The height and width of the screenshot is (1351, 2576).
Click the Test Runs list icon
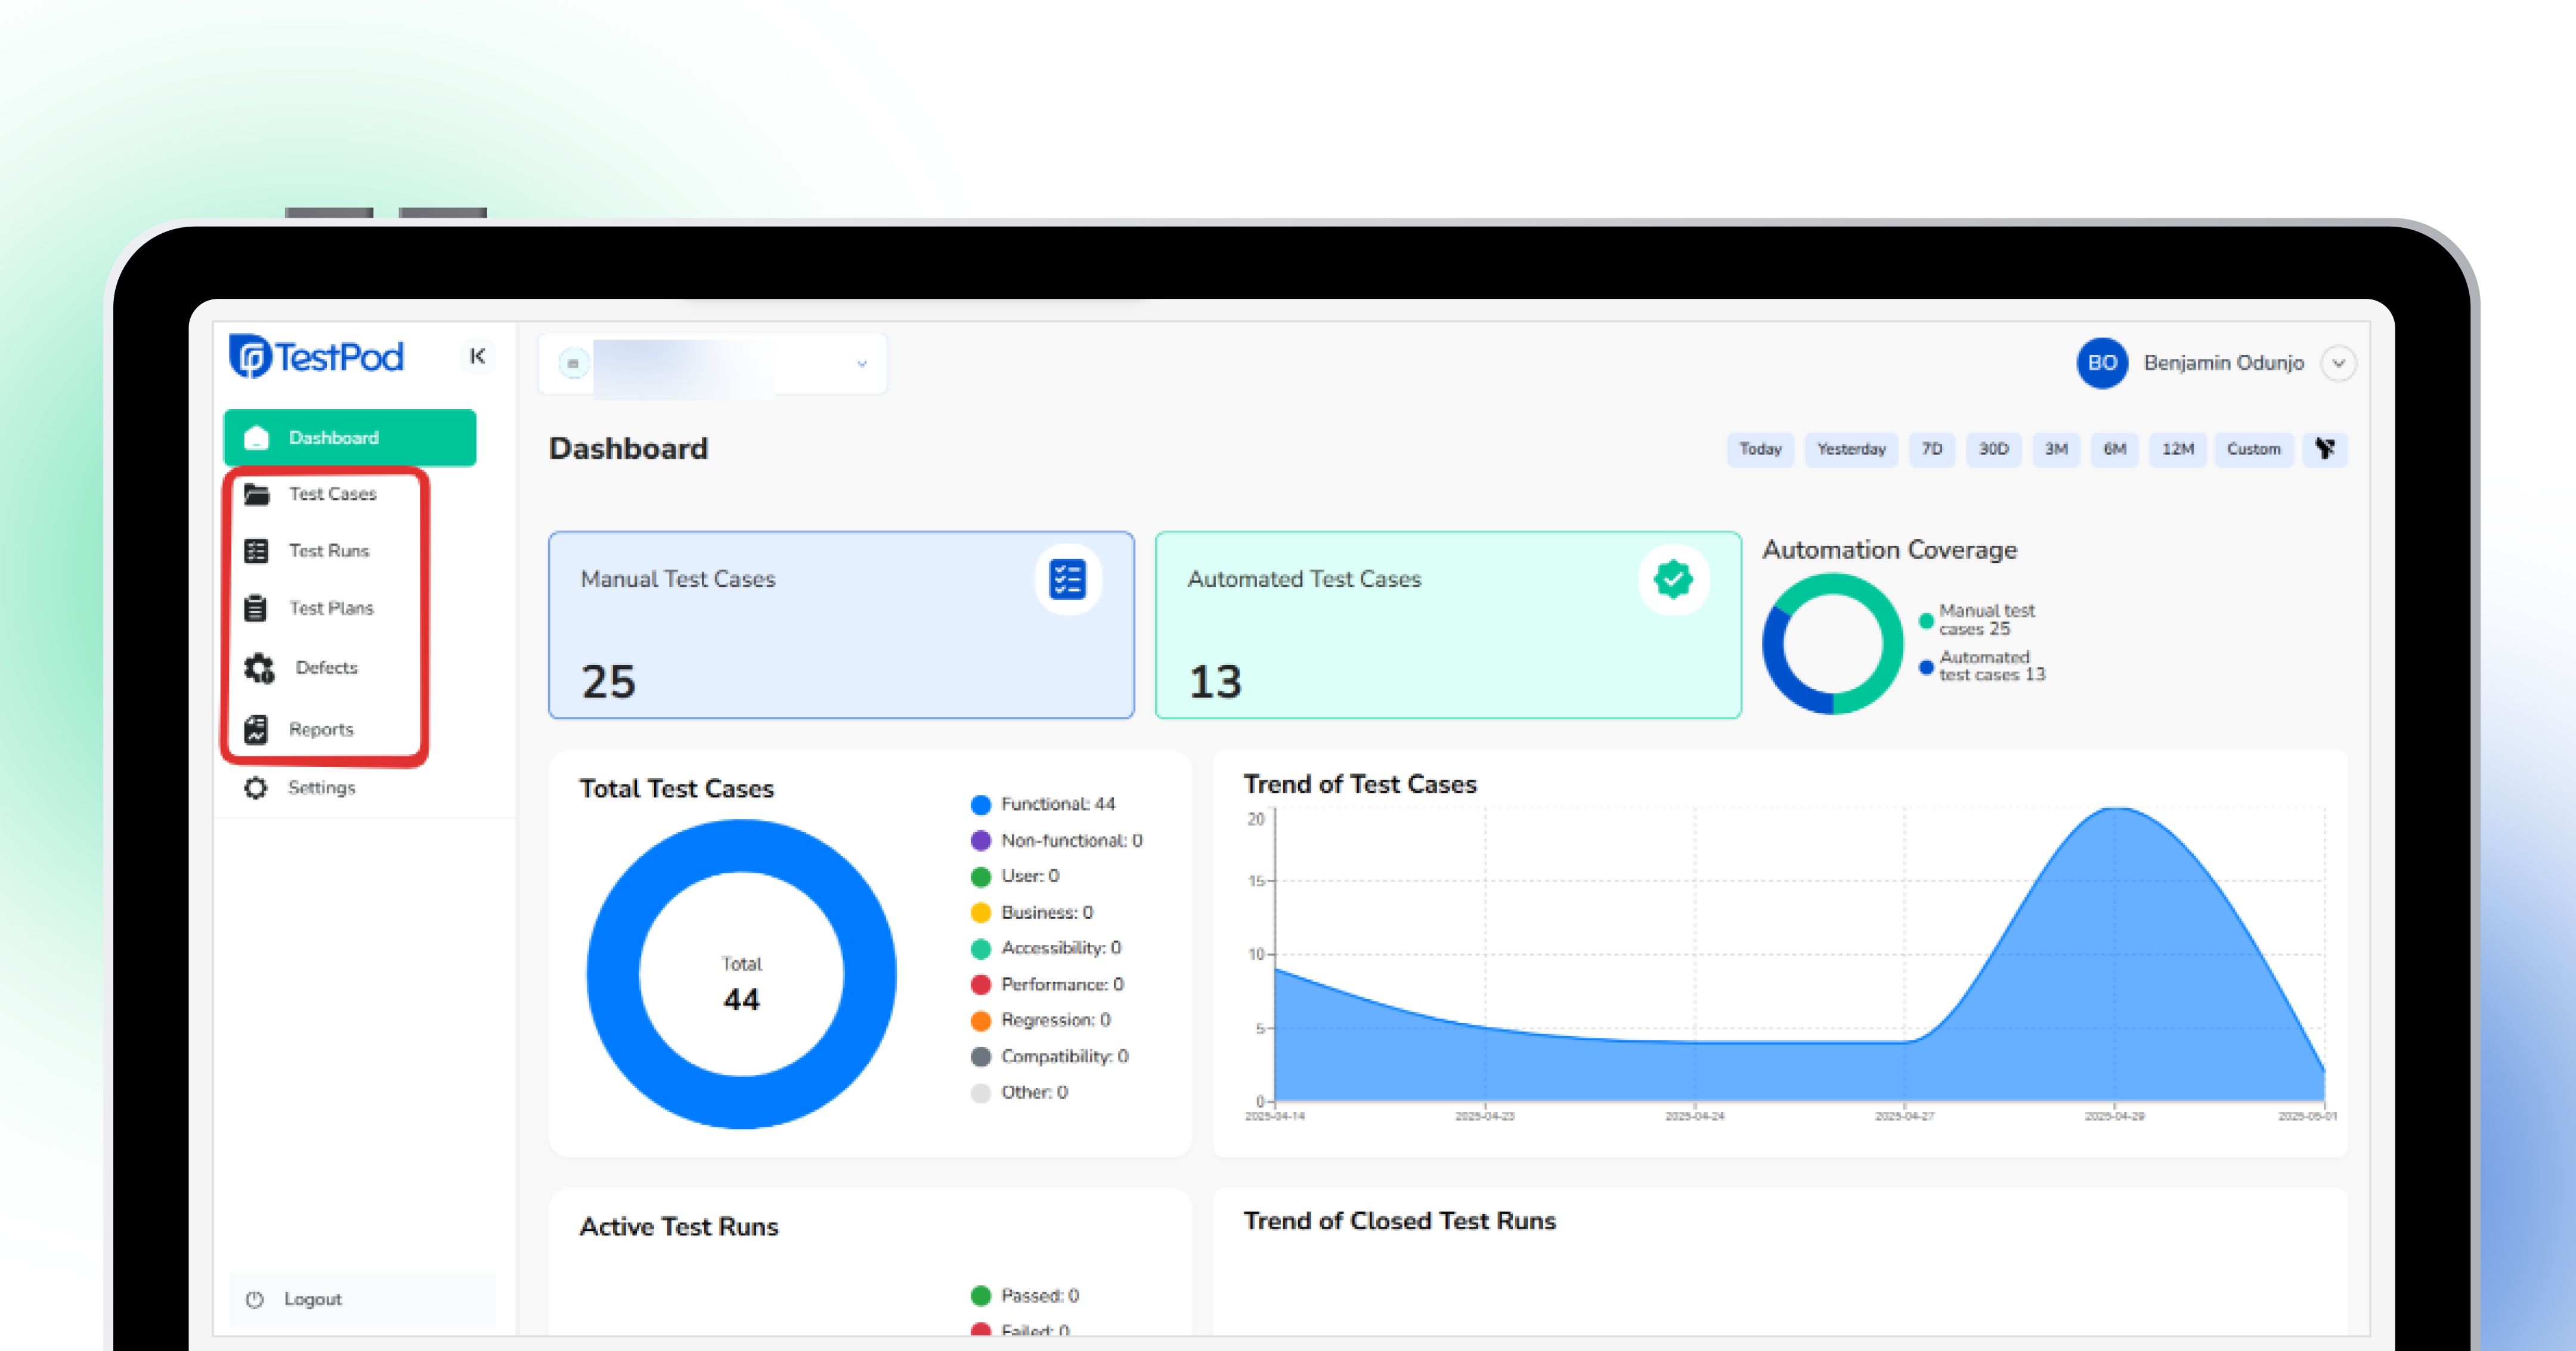(257, 551)
